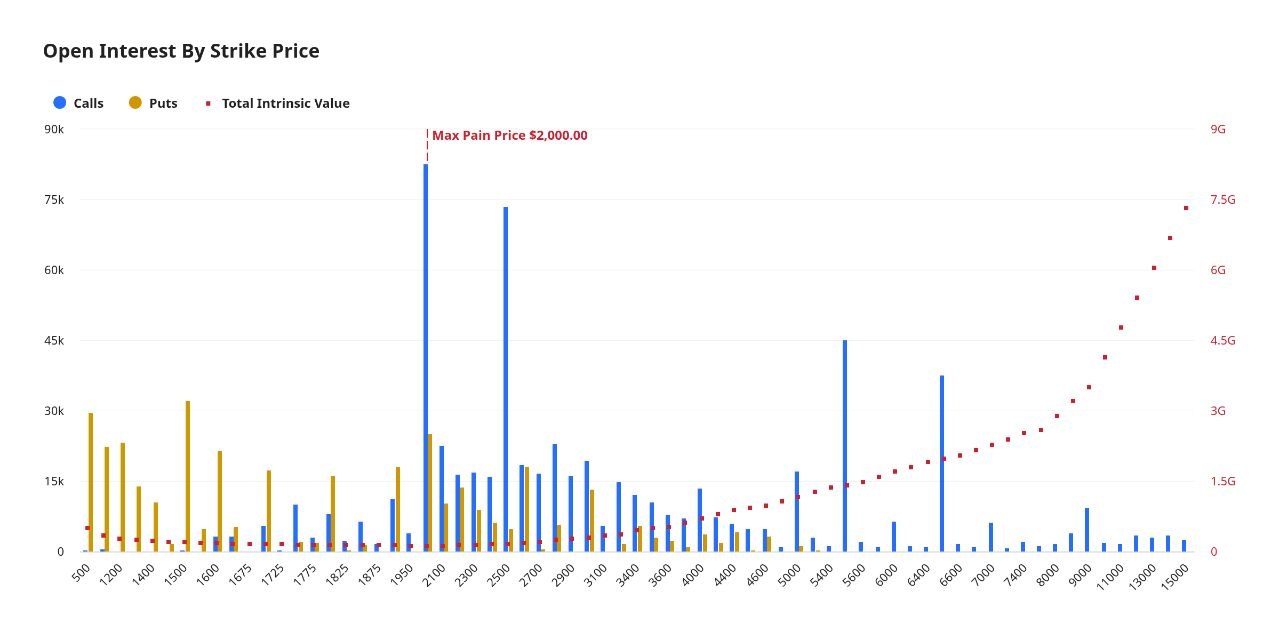Click the 60k left axis label
This screenshot has width=1280, height=640.
54,270
